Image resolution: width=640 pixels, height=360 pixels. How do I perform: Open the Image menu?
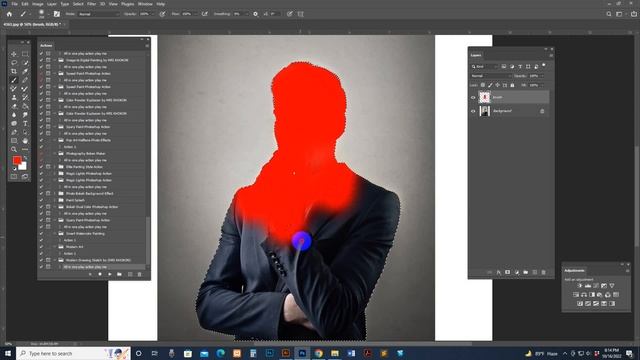click(x=38, y=4)
